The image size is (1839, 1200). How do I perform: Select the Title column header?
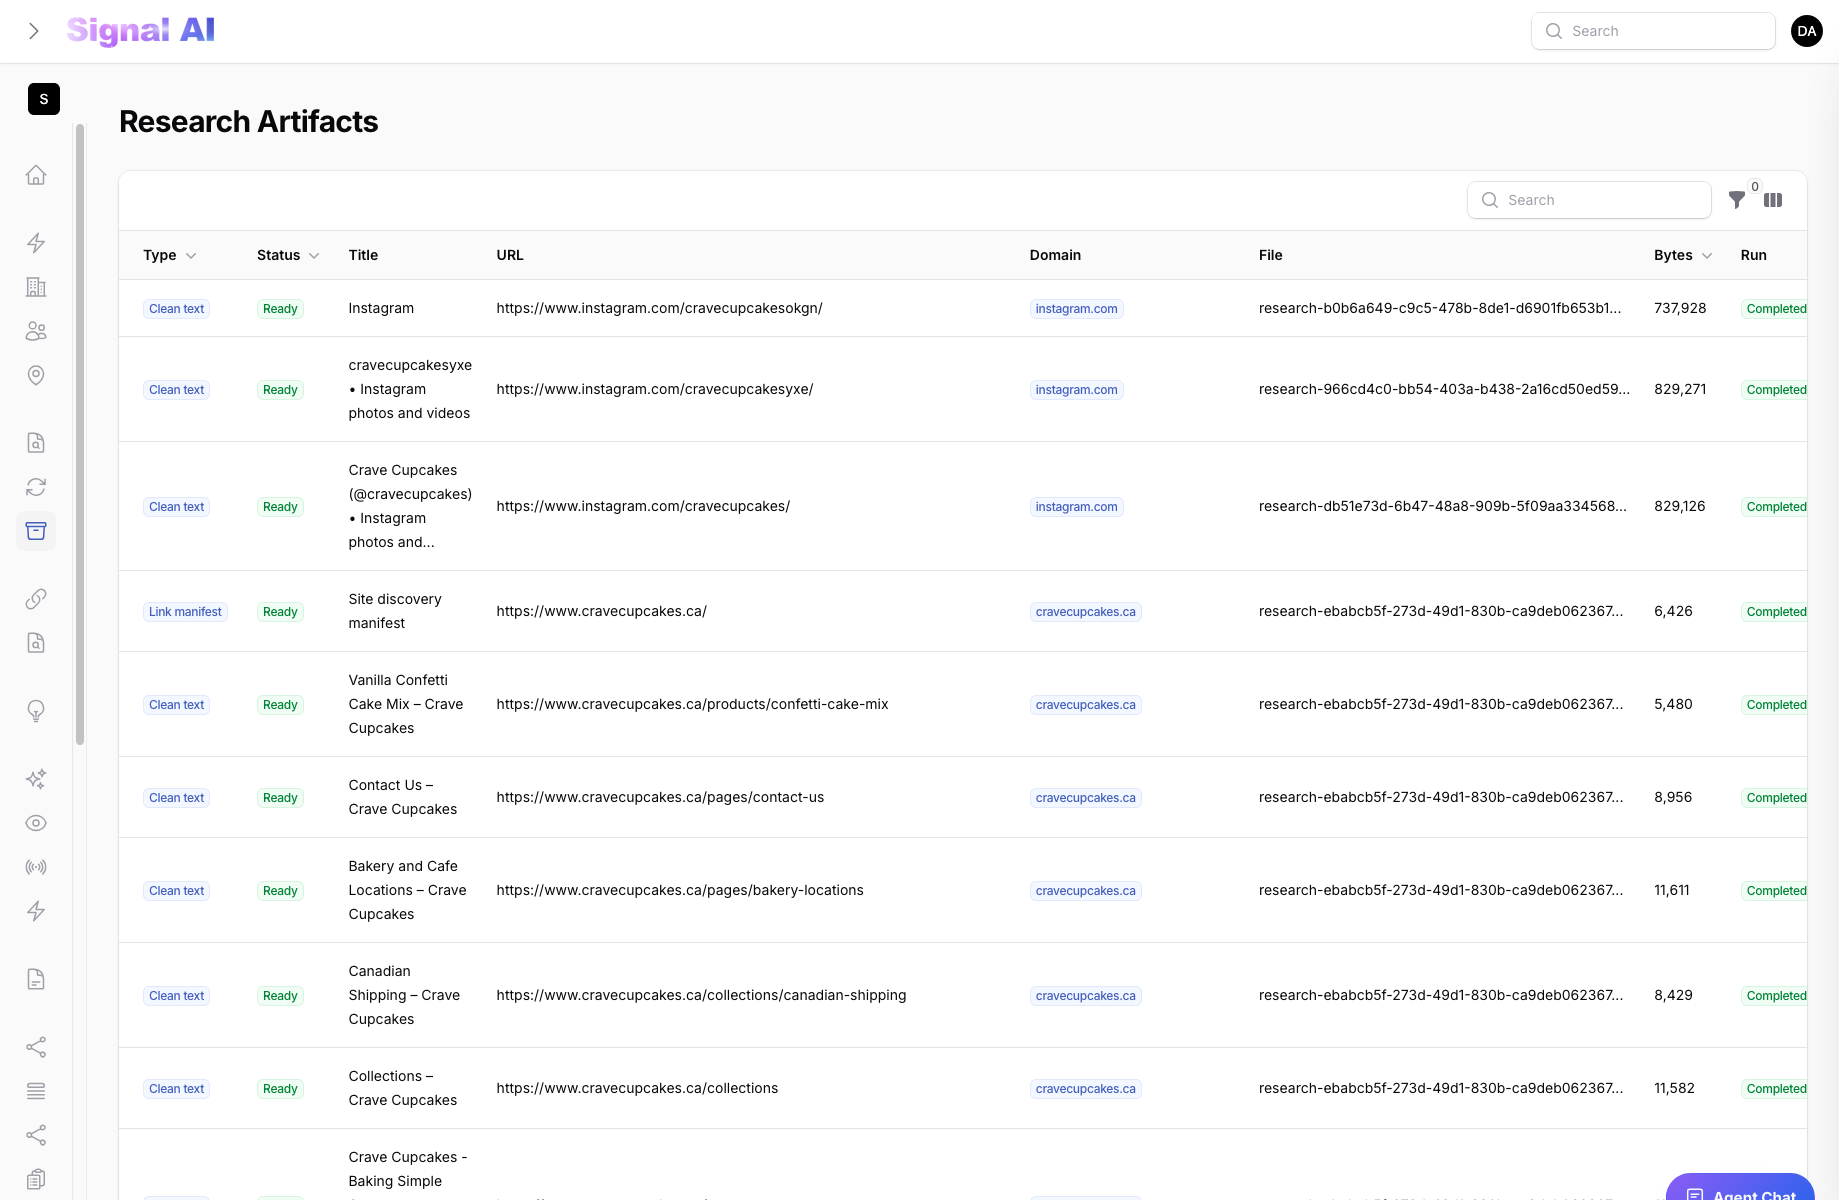point(363,255)
